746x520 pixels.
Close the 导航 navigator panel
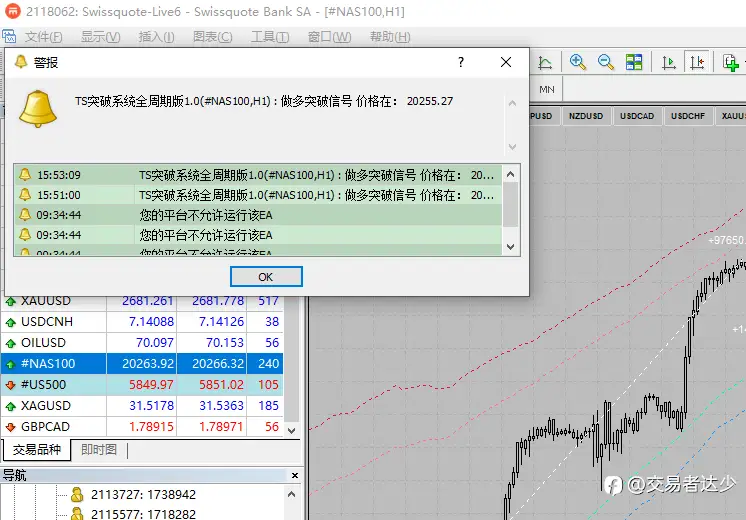point(294,475)
